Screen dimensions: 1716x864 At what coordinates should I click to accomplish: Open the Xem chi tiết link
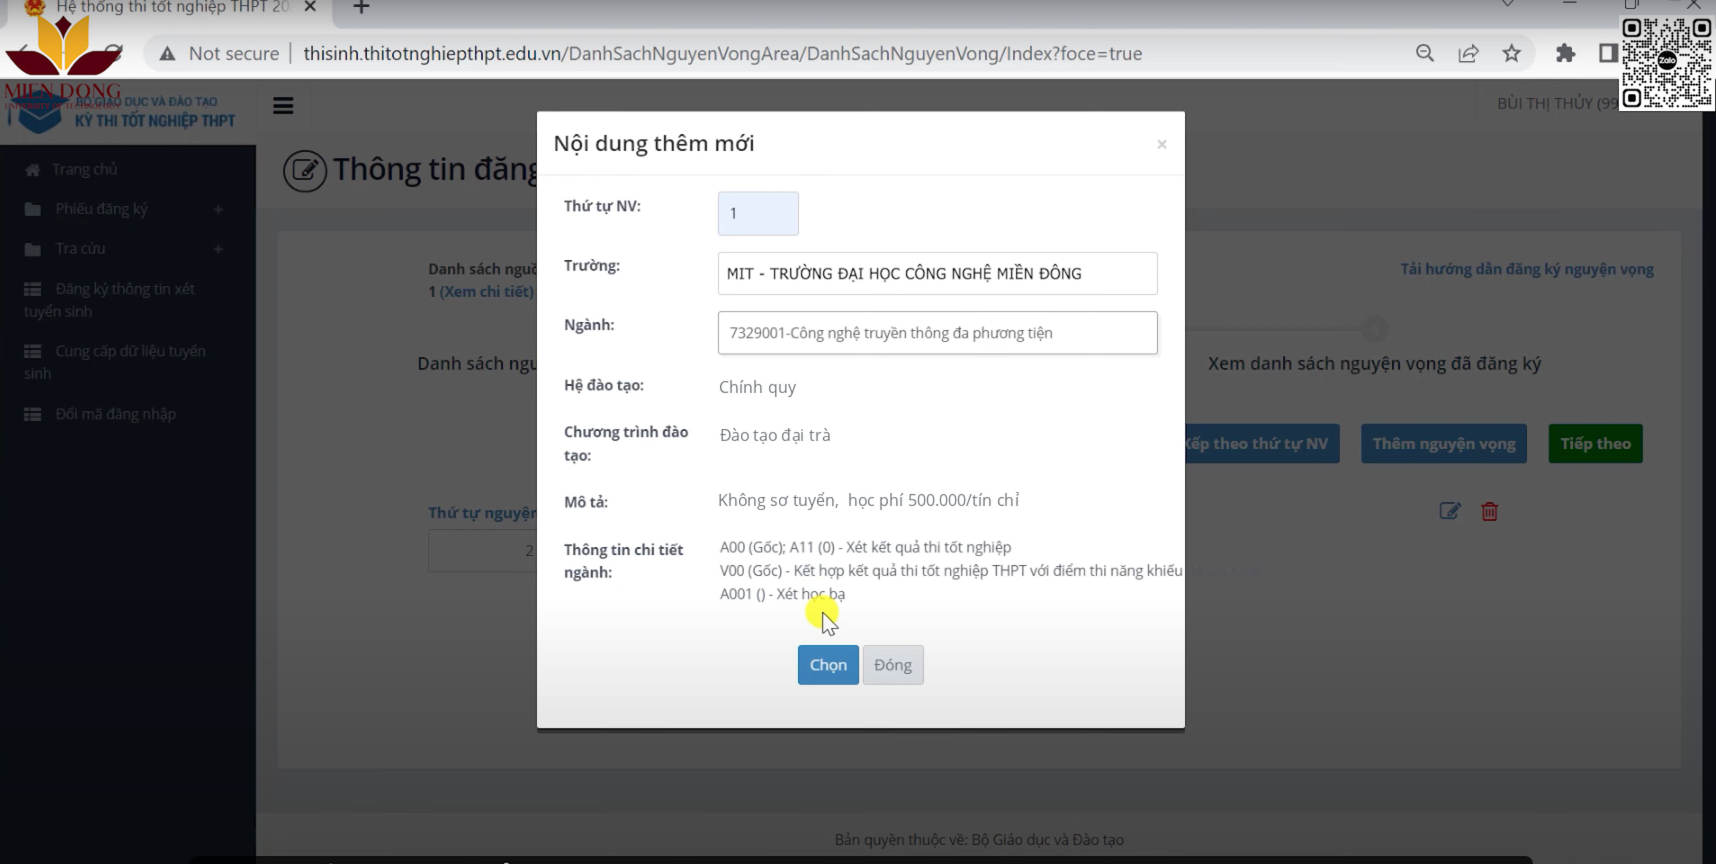point(487,292)
